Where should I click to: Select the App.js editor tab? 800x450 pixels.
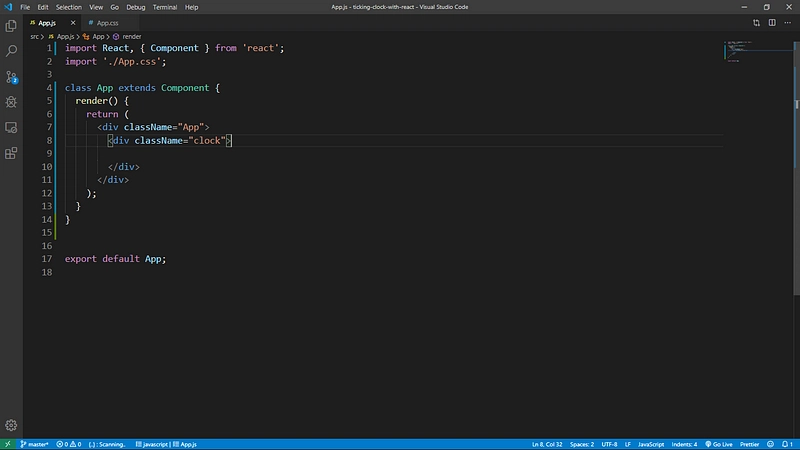47,23
